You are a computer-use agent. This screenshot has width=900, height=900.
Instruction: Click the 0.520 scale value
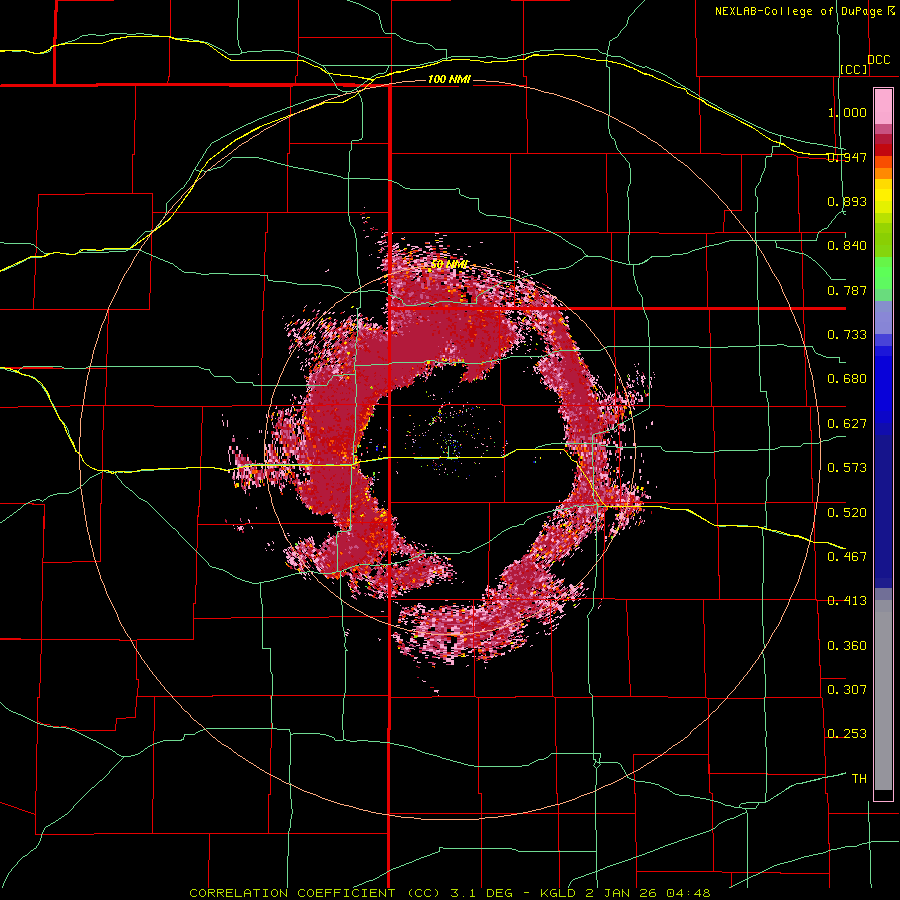pos(847,512)
